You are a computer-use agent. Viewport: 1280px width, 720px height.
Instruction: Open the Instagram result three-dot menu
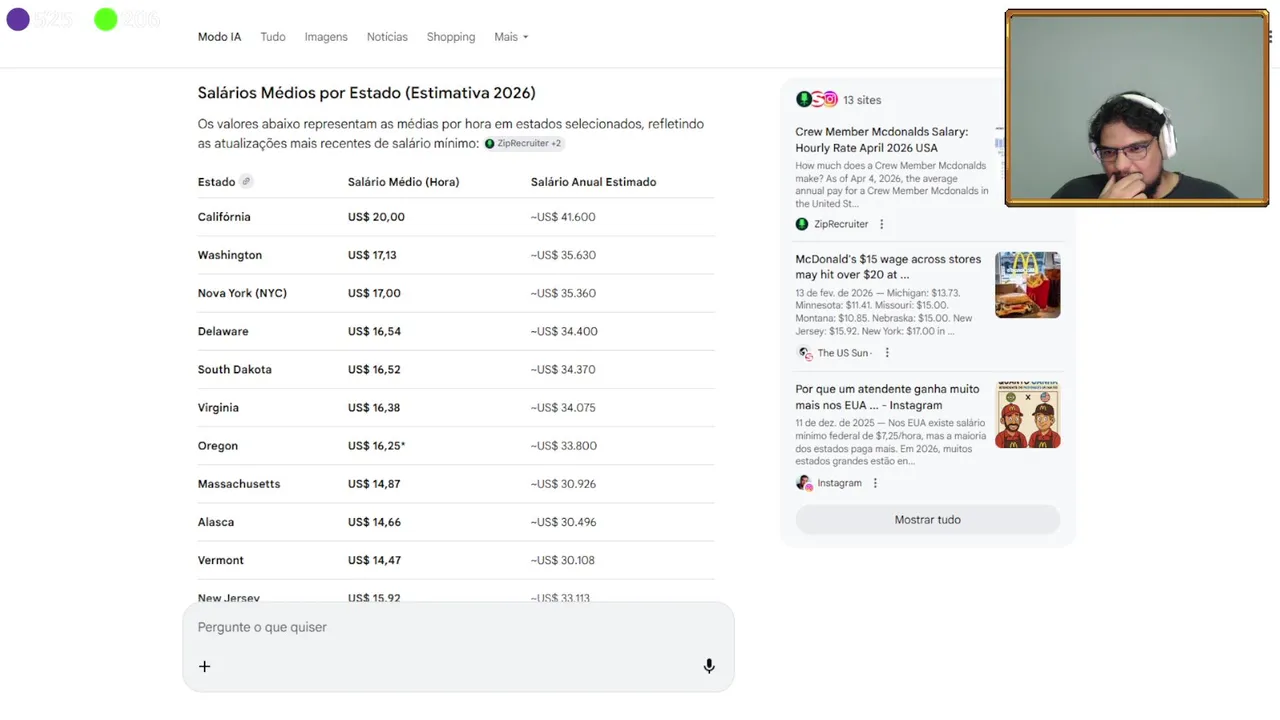coord(875,483)
